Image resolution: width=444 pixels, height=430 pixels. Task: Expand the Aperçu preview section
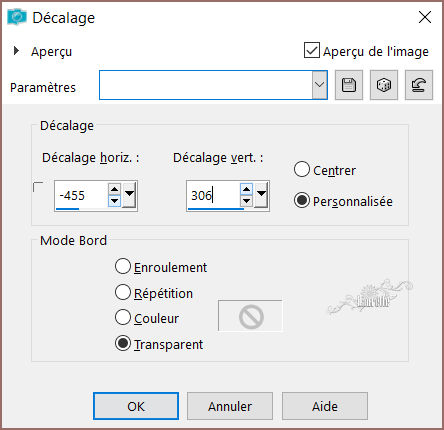tap(16, 51)
